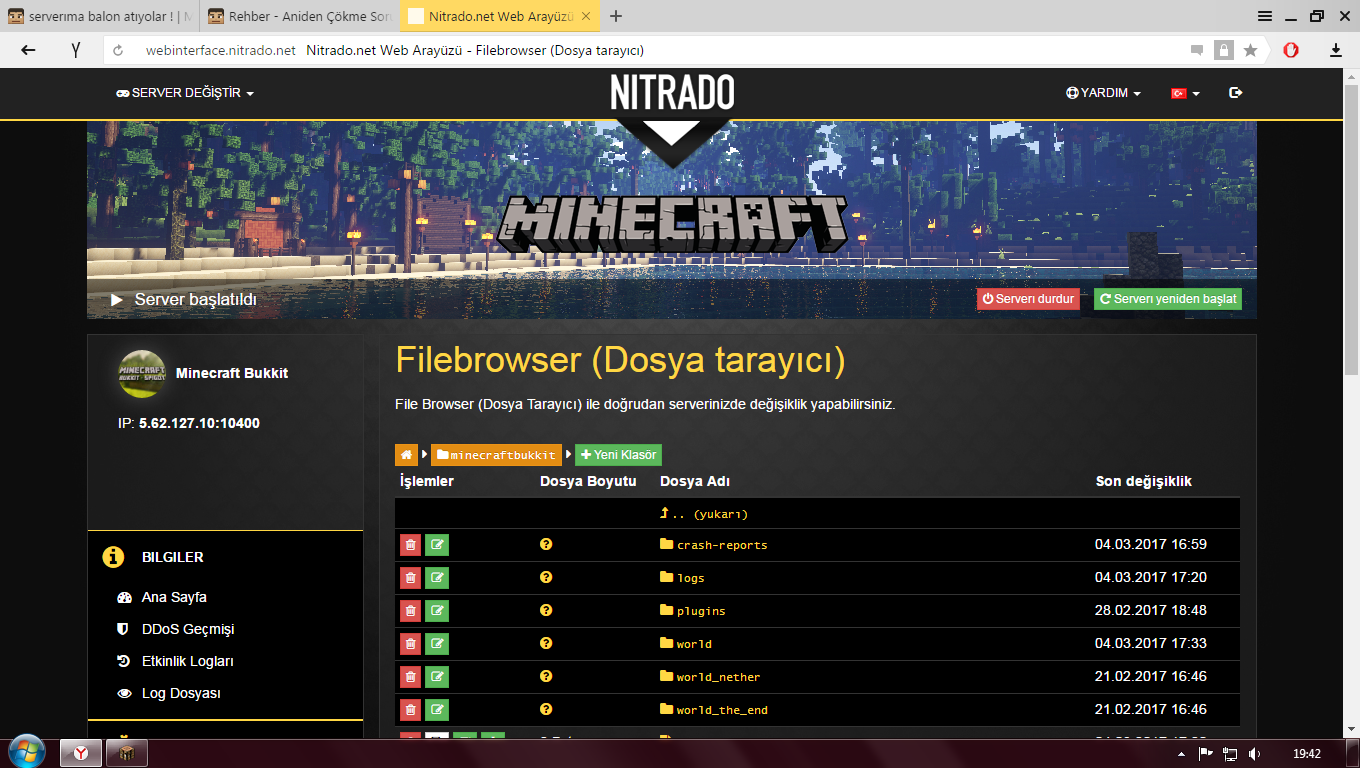Open the Windows Start menu

[26, 752]
